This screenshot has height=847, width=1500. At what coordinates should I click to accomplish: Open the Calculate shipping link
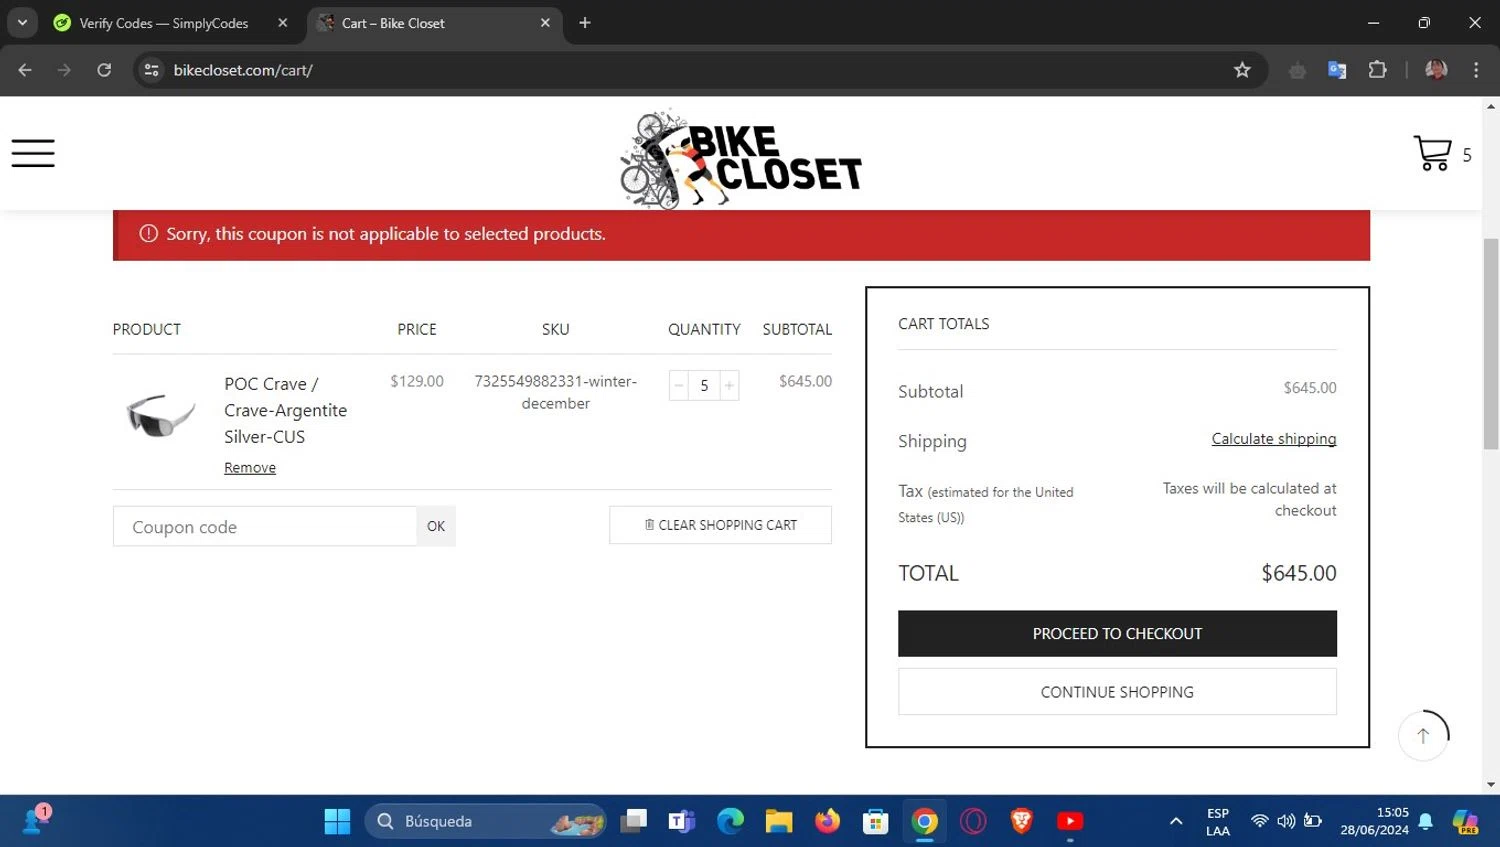(1274, 439)
